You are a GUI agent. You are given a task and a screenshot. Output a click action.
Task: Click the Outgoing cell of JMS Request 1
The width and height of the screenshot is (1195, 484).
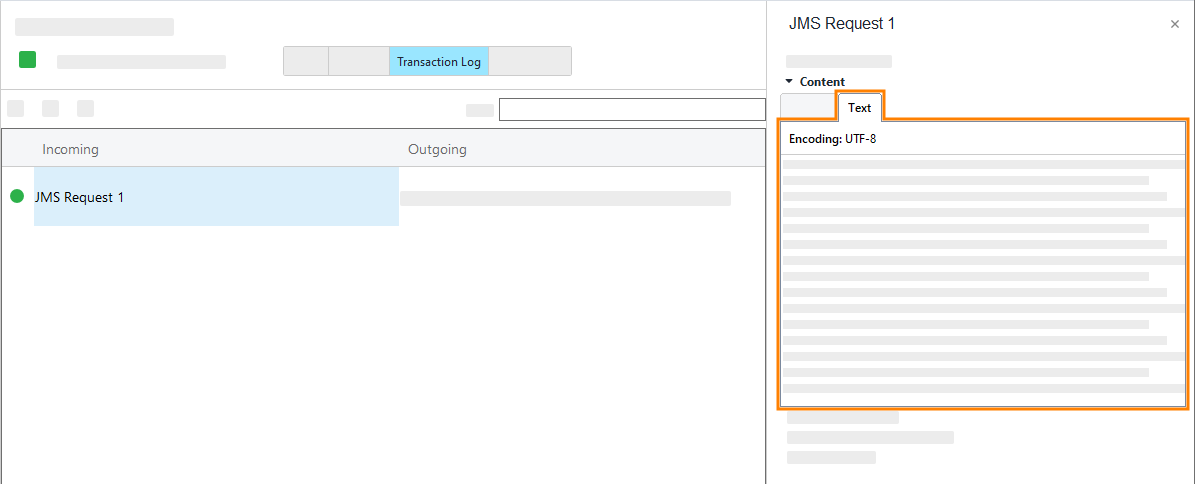(x=565, y=198)
